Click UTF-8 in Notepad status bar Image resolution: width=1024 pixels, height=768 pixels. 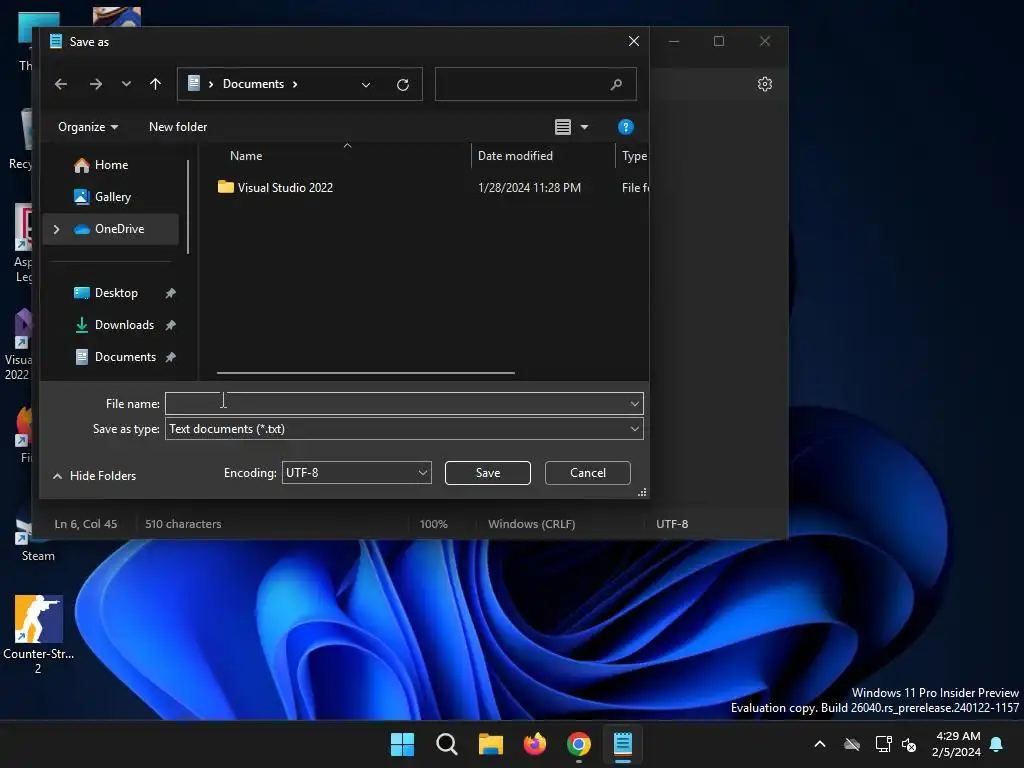pos(672,524)
